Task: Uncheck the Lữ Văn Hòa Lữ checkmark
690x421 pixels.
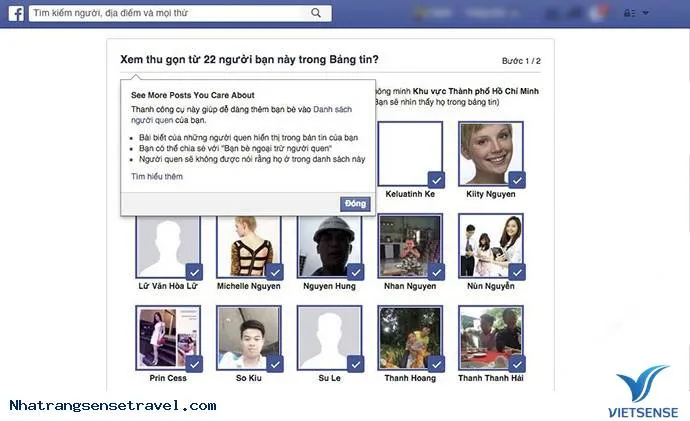Action: tap(194, 272)
